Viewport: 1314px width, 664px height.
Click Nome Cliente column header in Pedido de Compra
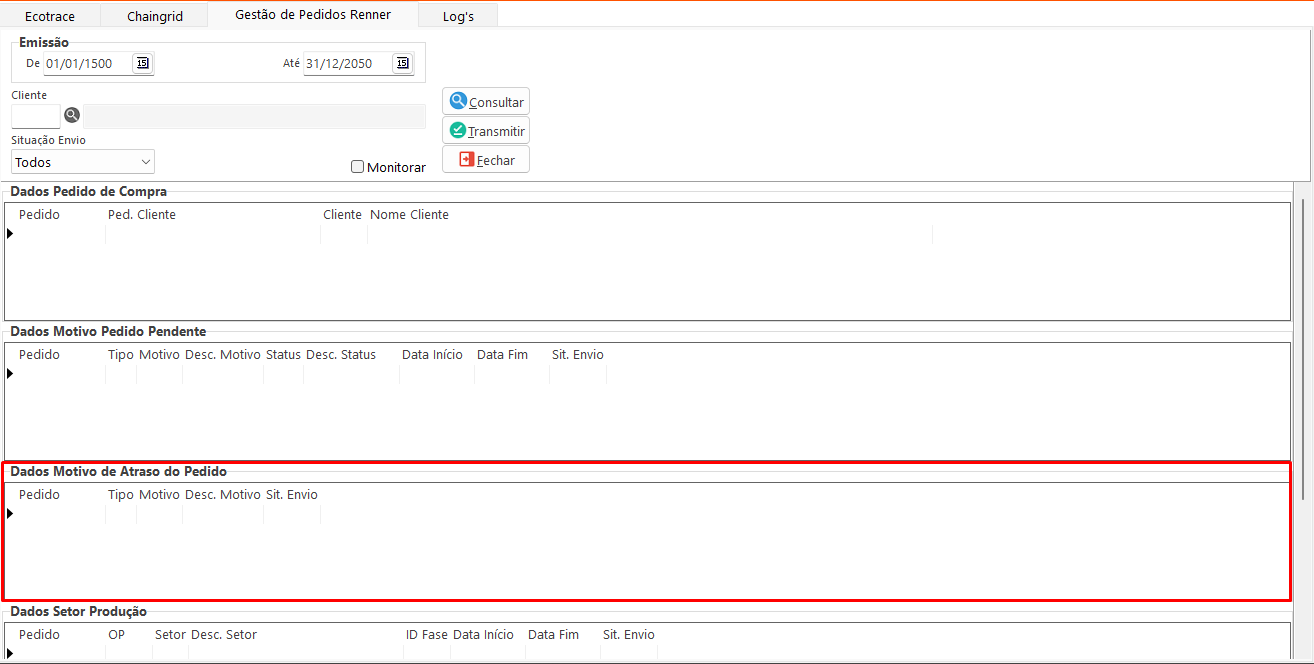pyautogui.click(x=409, y=215)
